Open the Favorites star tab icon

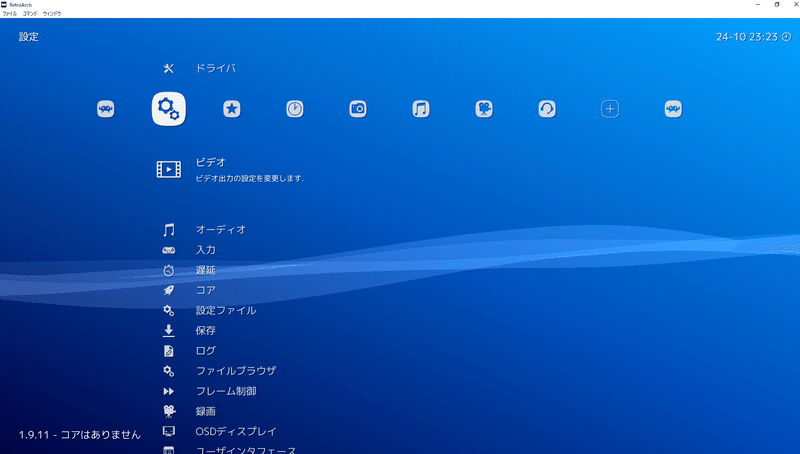click(232, 109)
